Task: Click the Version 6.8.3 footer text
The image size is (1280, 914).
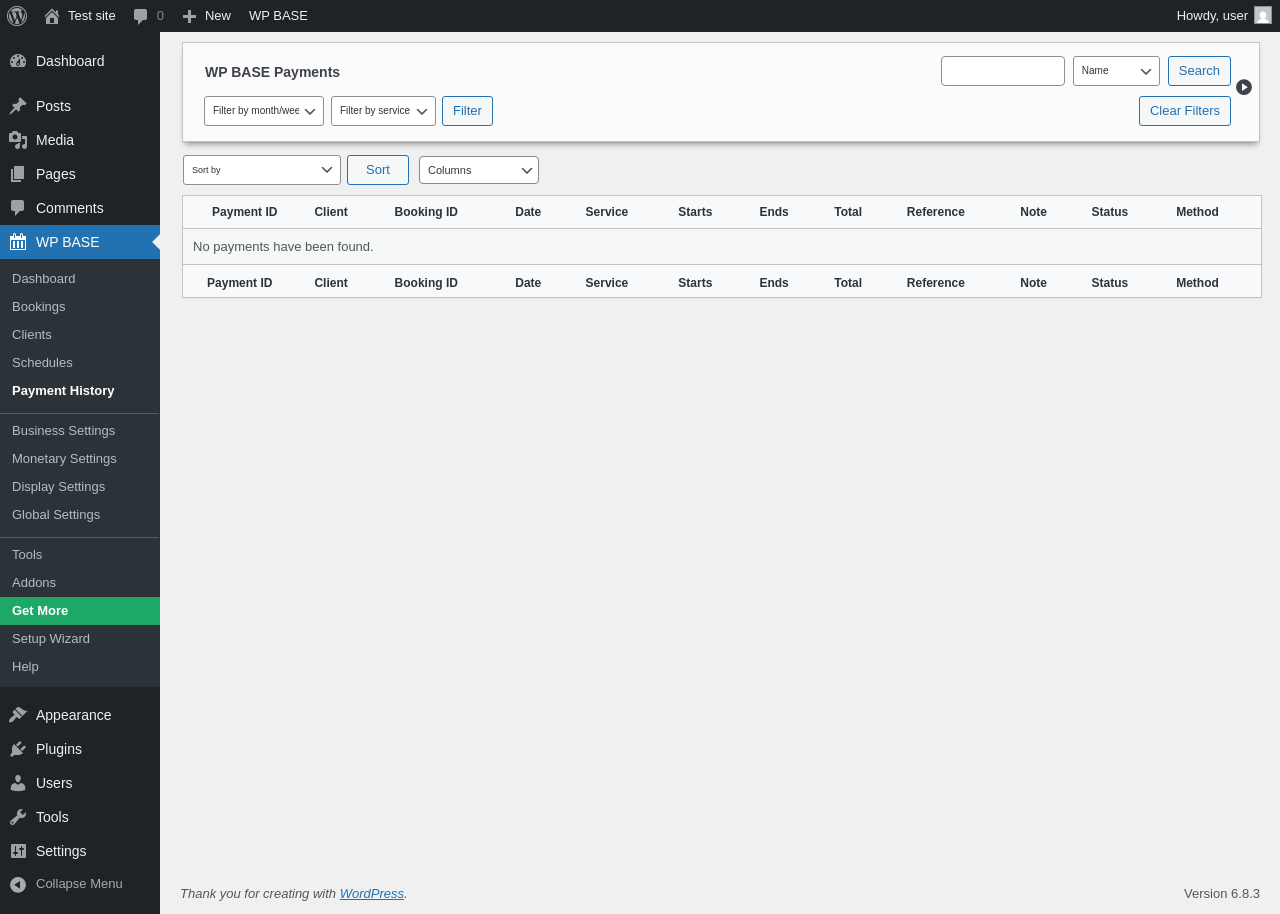Action: point(1222,894)
